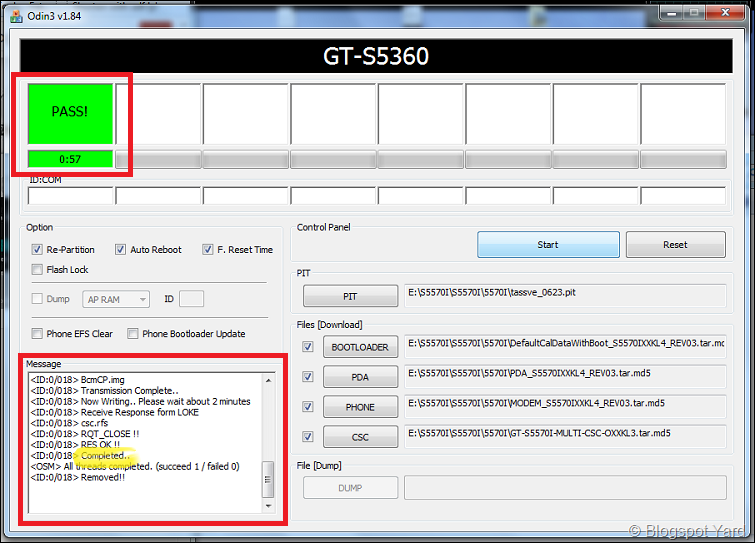The width and height of the screenshot is (755, 543).
Task: Click the PIT file path field
Action: pos(565,296)
